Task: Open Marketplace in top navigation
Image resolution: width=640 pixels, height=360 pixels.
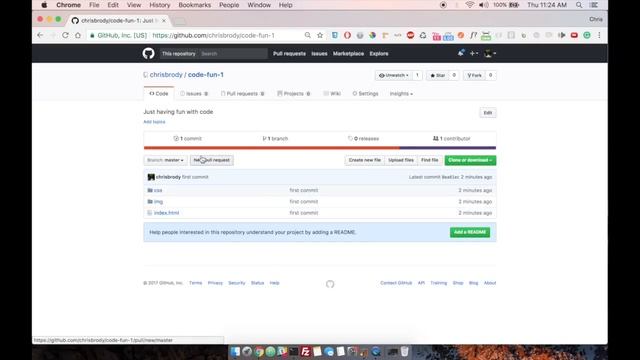Action: click(x=348, y=53)
